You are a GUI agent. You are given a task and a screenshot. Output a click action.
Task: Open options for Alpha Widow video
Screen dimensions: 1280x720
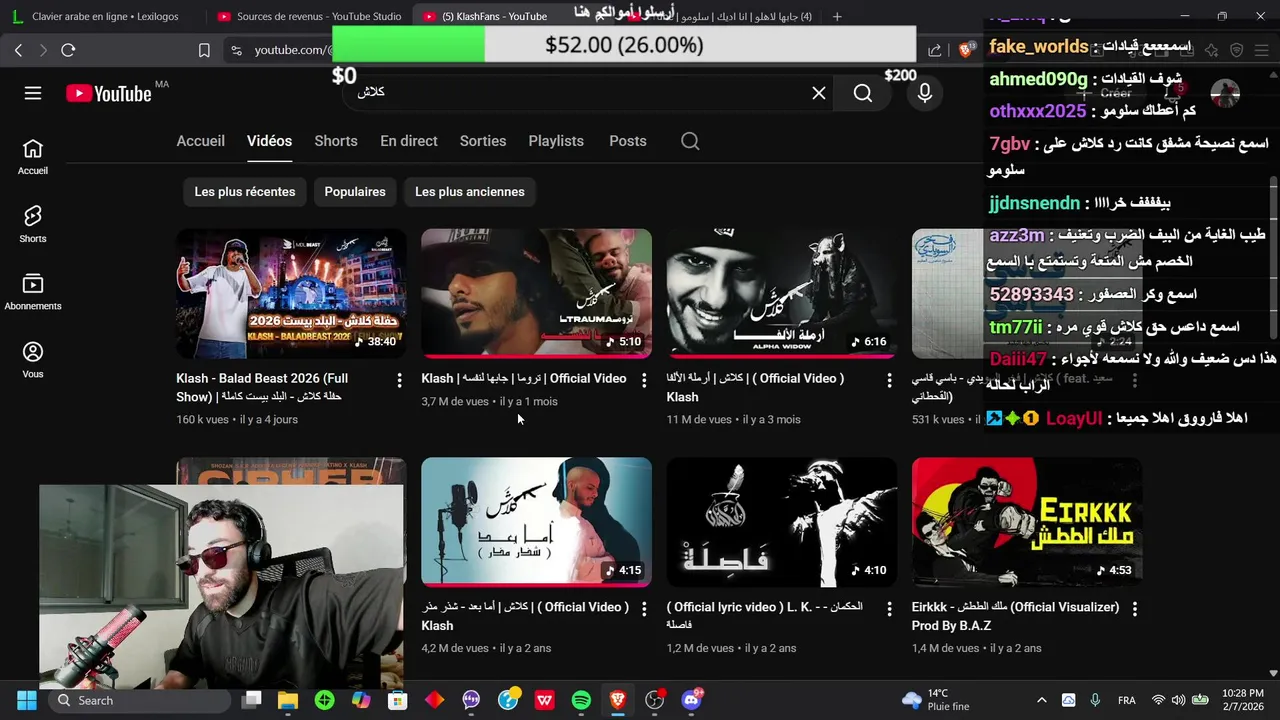coord(889,380)
